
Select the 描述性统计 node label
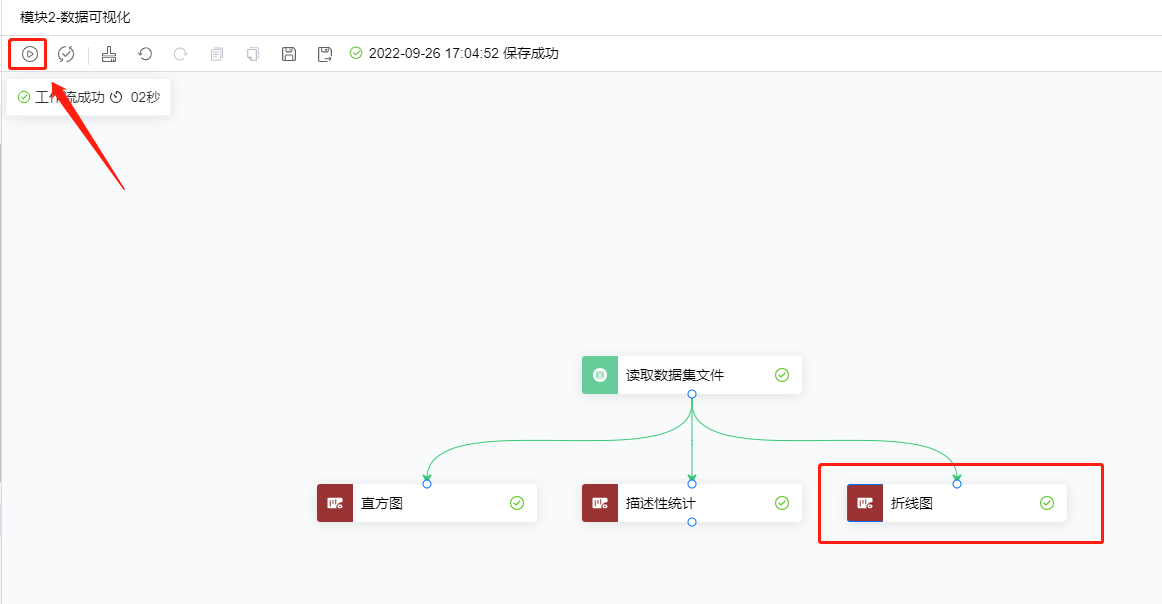click(660, 503)
